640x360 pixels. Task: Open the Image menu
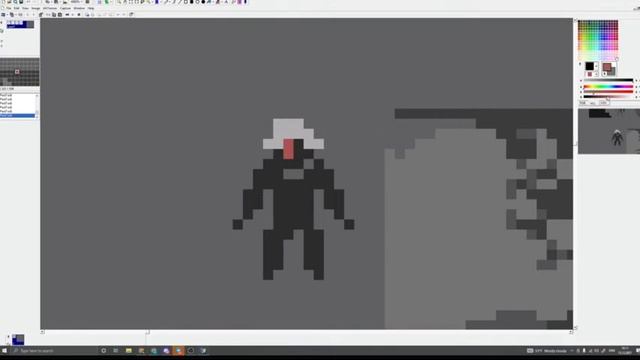pyautogui.click(x=36, y=8)
